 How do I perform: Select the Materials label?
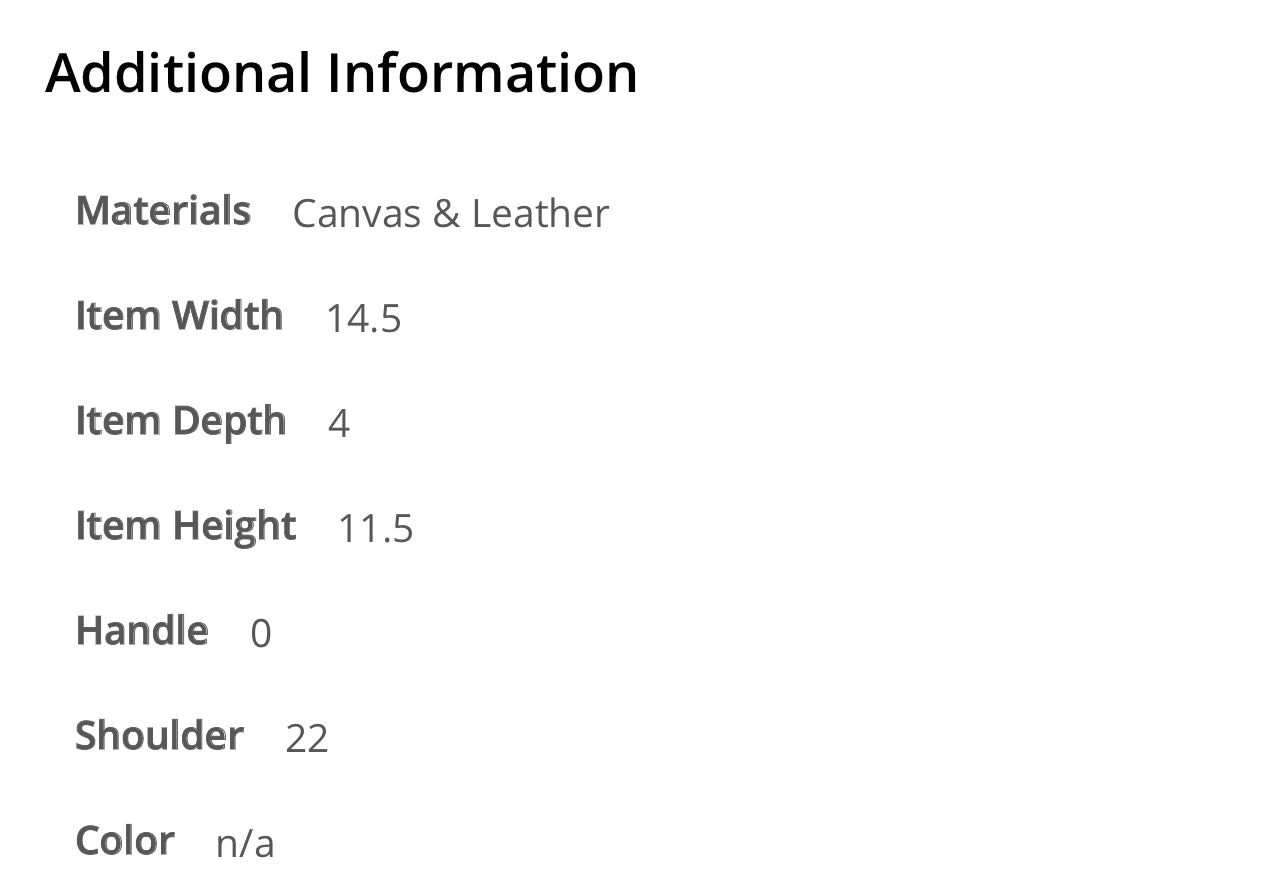pos(163,211)
